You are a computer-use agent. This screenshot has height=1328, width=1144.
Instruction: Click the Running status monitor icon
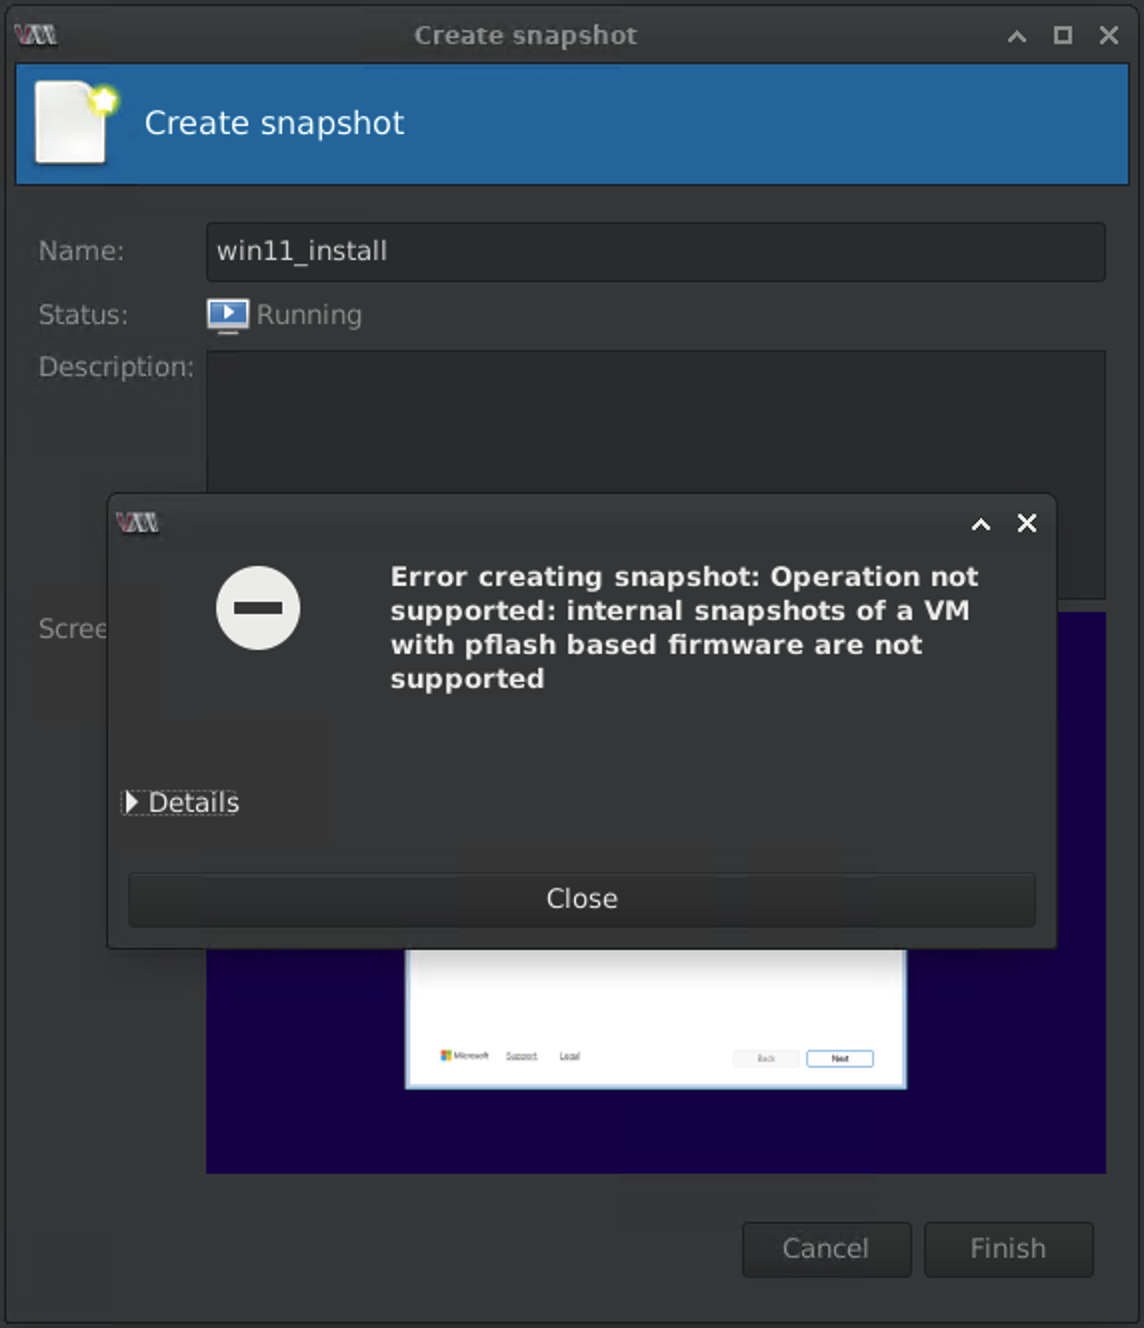tap(227, 315)
